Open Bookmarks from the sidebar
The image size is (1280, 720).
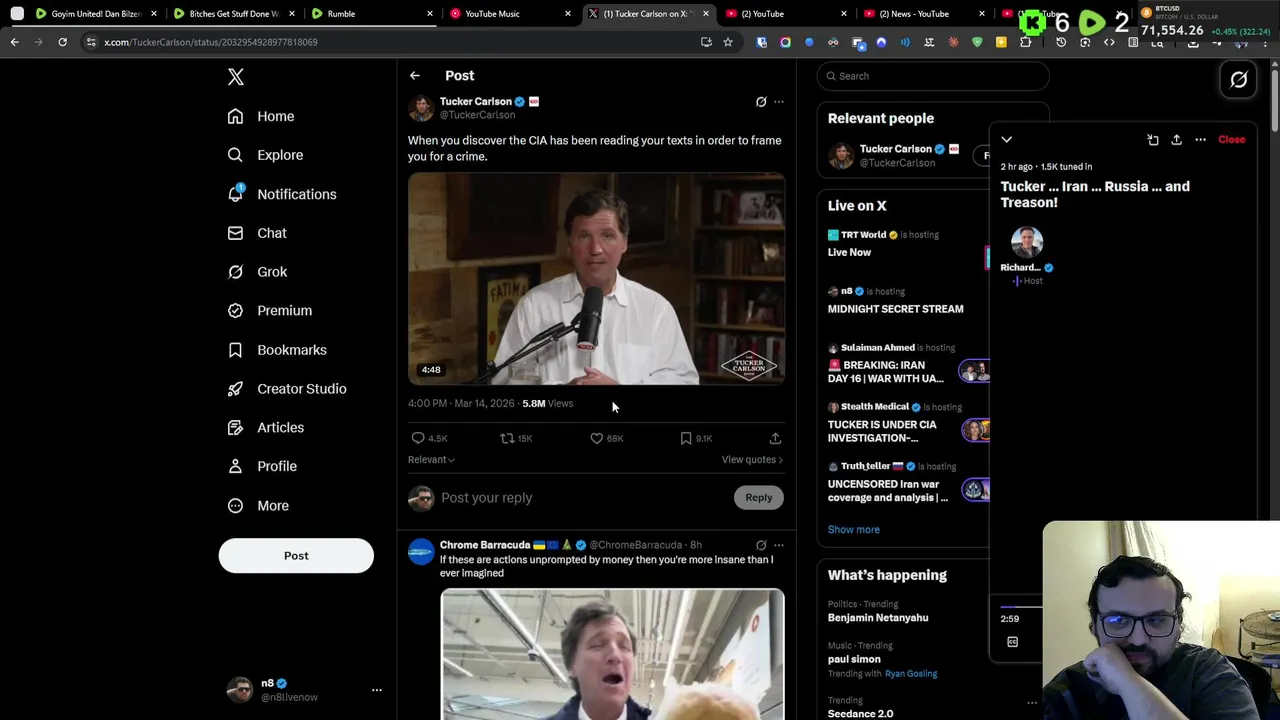click(x=277, y=350)
